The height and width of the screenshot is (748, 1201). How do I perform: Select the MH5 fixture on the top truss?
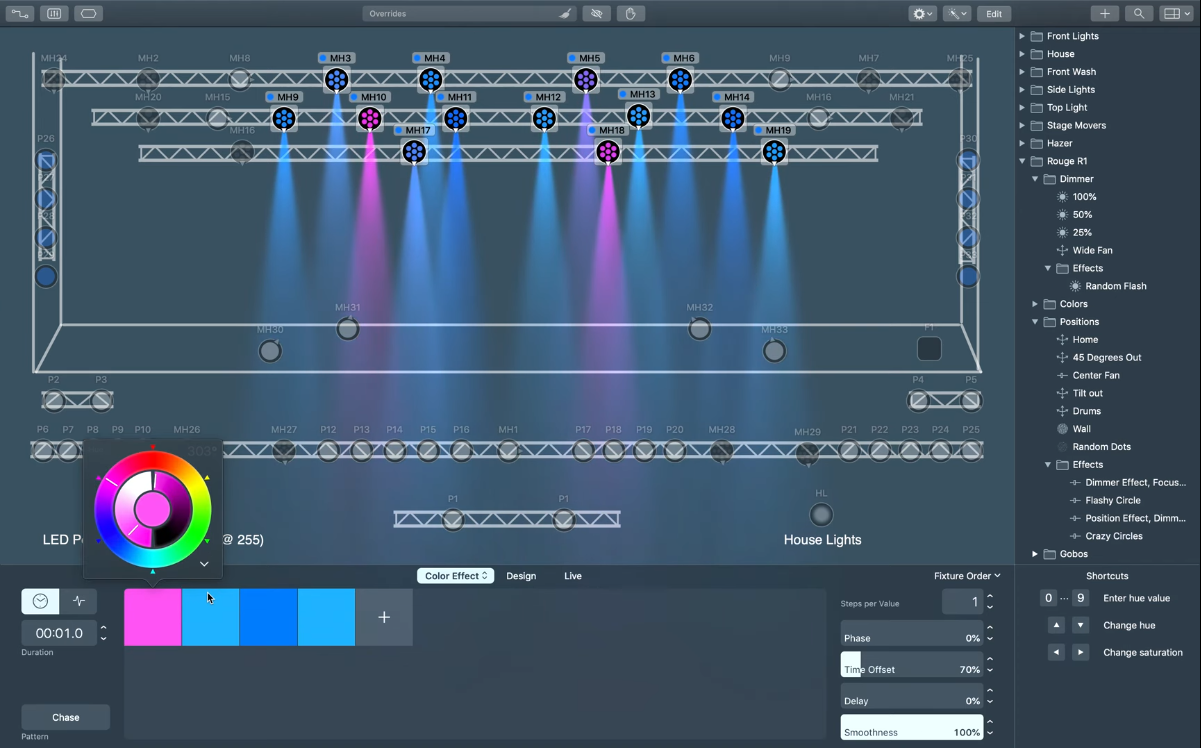586,79
